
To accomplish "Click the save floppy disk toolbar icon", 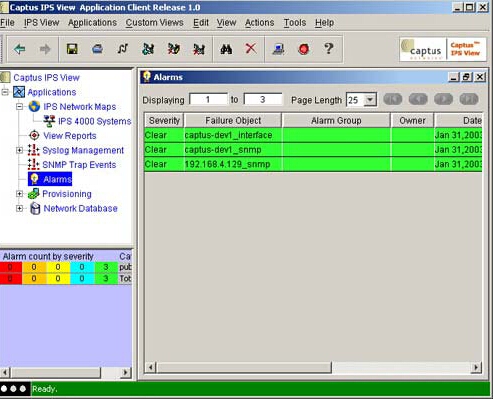I will click(x=72, y=49).
